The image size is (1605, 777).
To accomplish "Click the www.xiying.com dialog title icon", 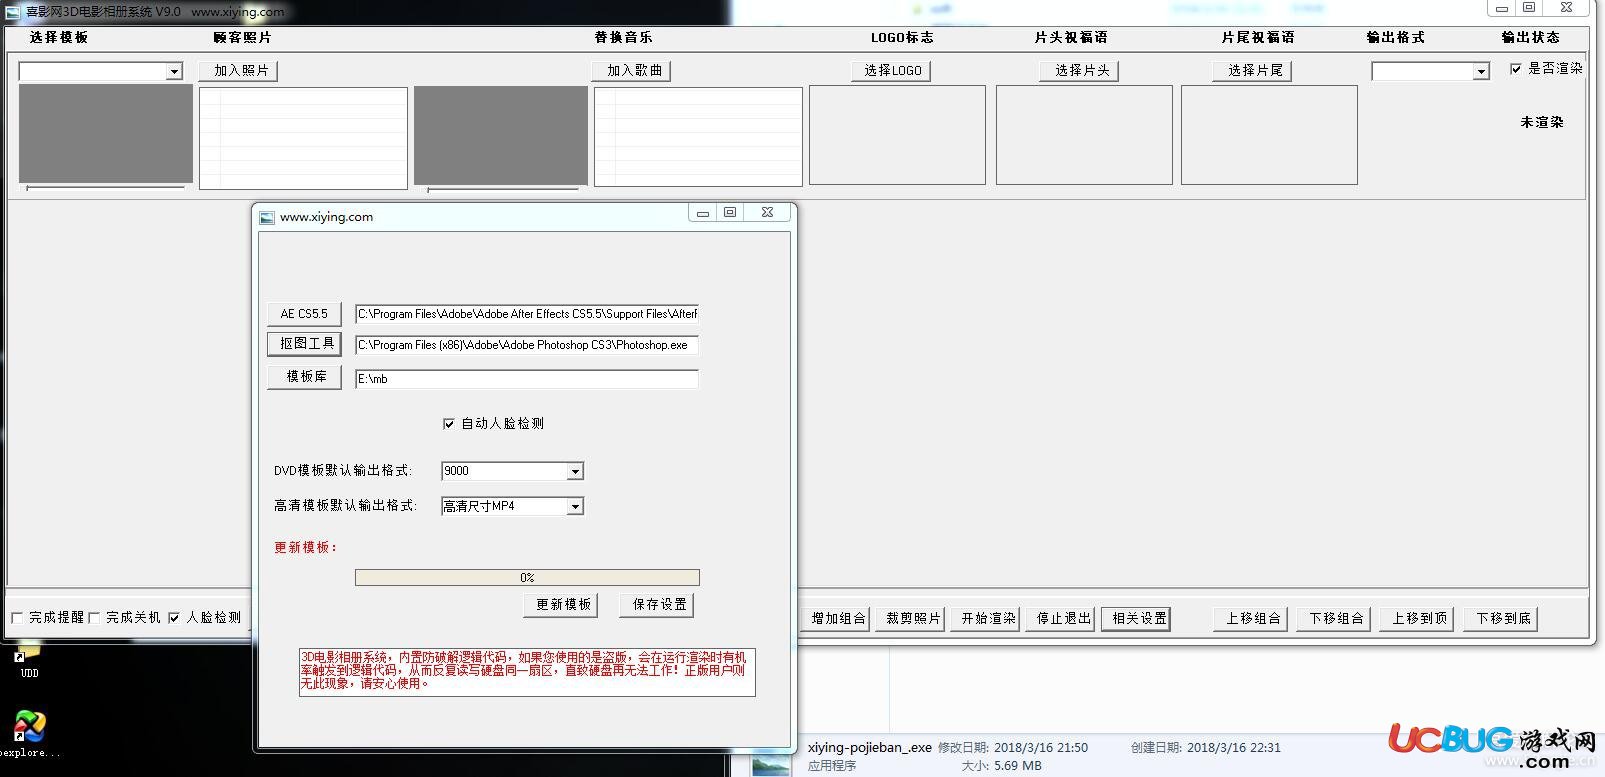I will (x=267, y=217).
